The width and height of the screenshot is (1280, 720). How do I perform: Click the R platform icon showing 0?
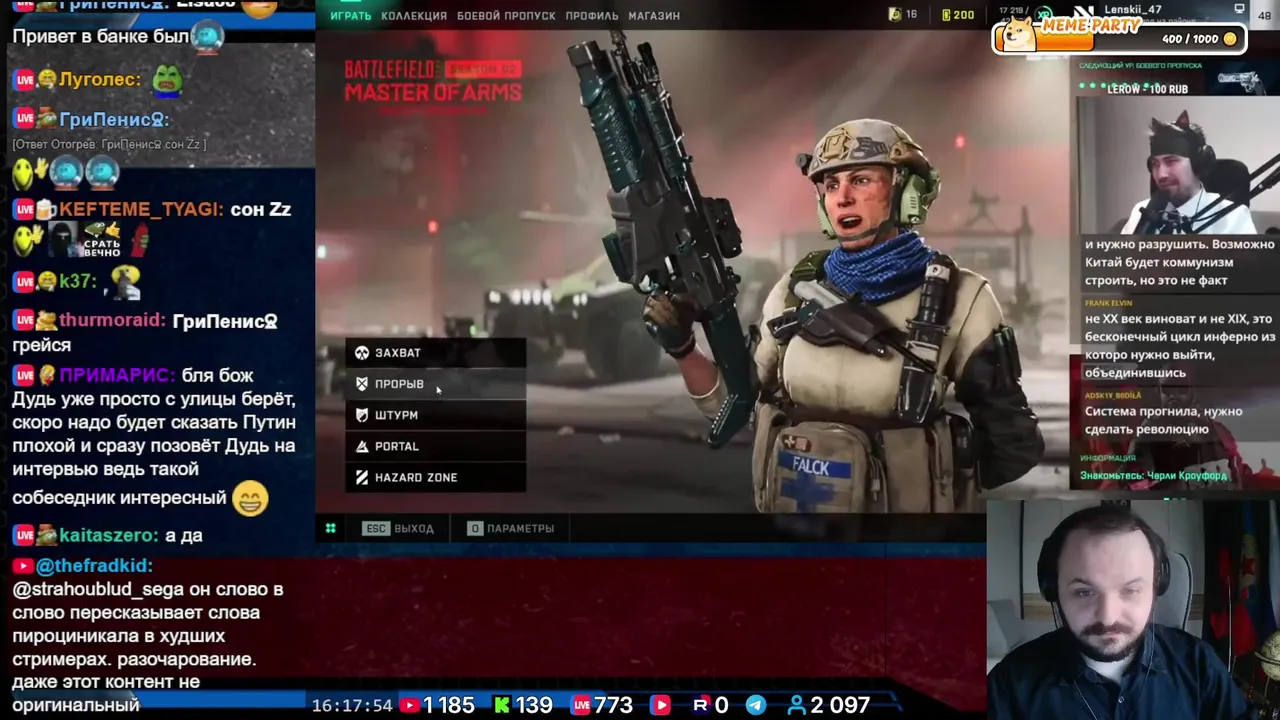tap(700, 705)
